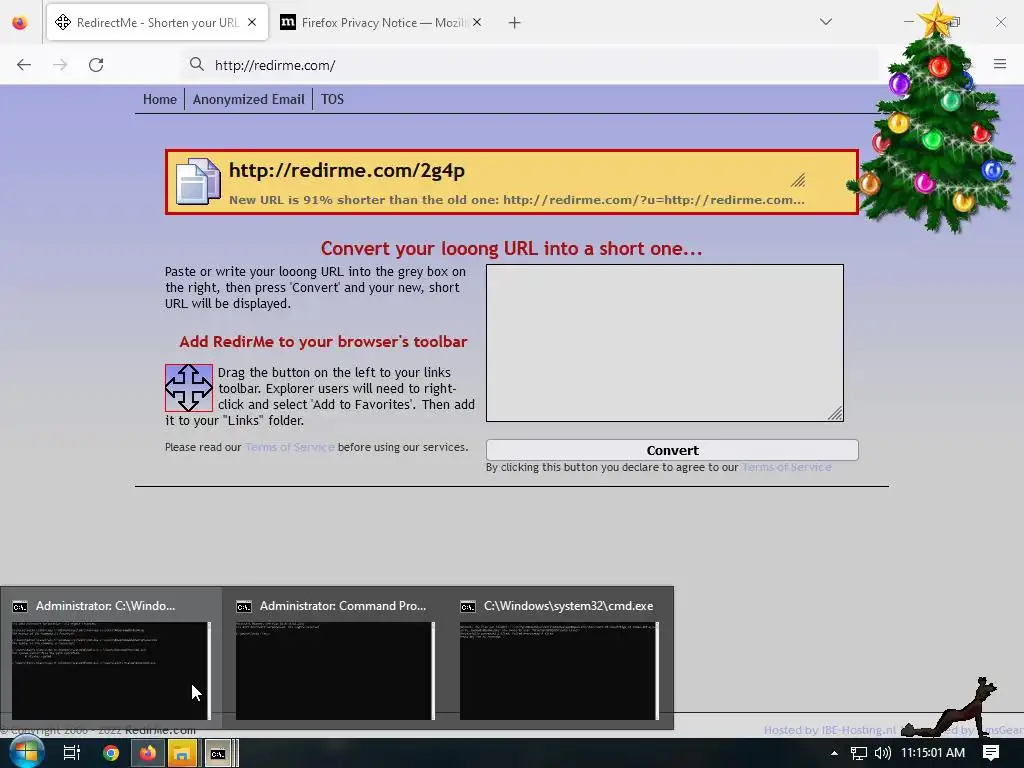Open Terms of Service link under Convert button
Screen dimensions: 1024x768
pyautogui.click(x=787, y=468)
